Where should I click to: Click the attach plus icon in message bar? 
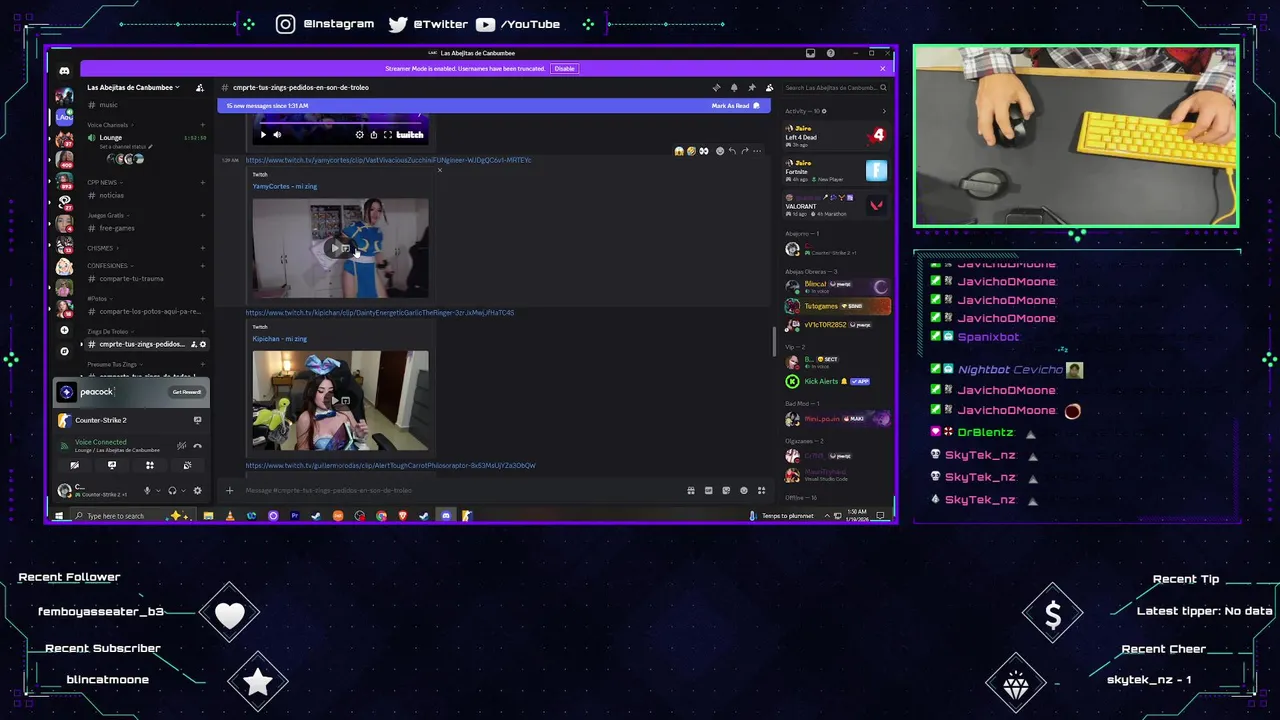(229, 490)
